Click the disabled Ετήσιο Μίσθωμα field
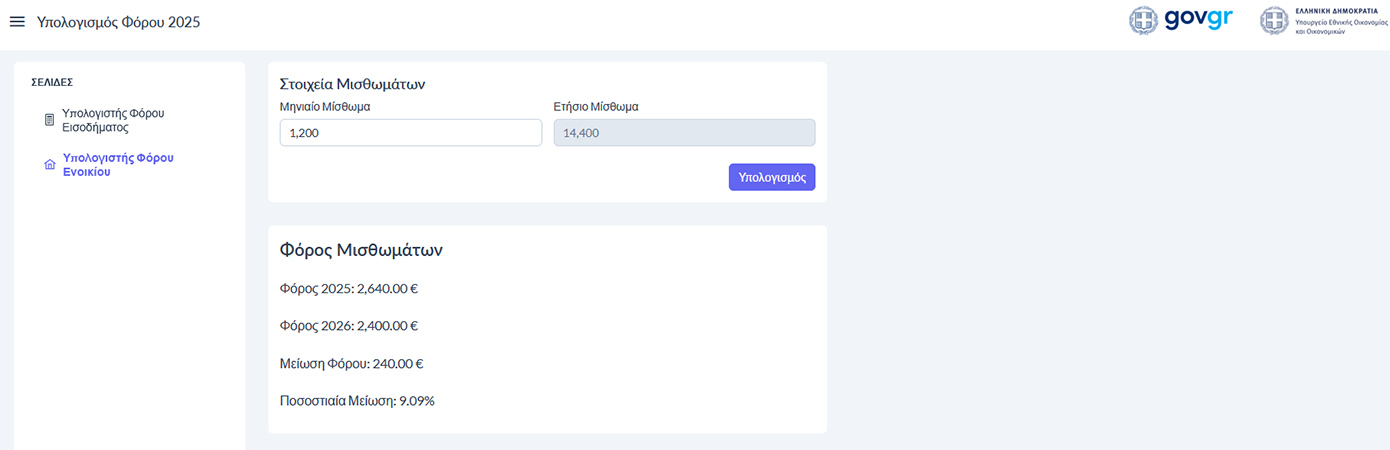 click(x=684, y=133)
